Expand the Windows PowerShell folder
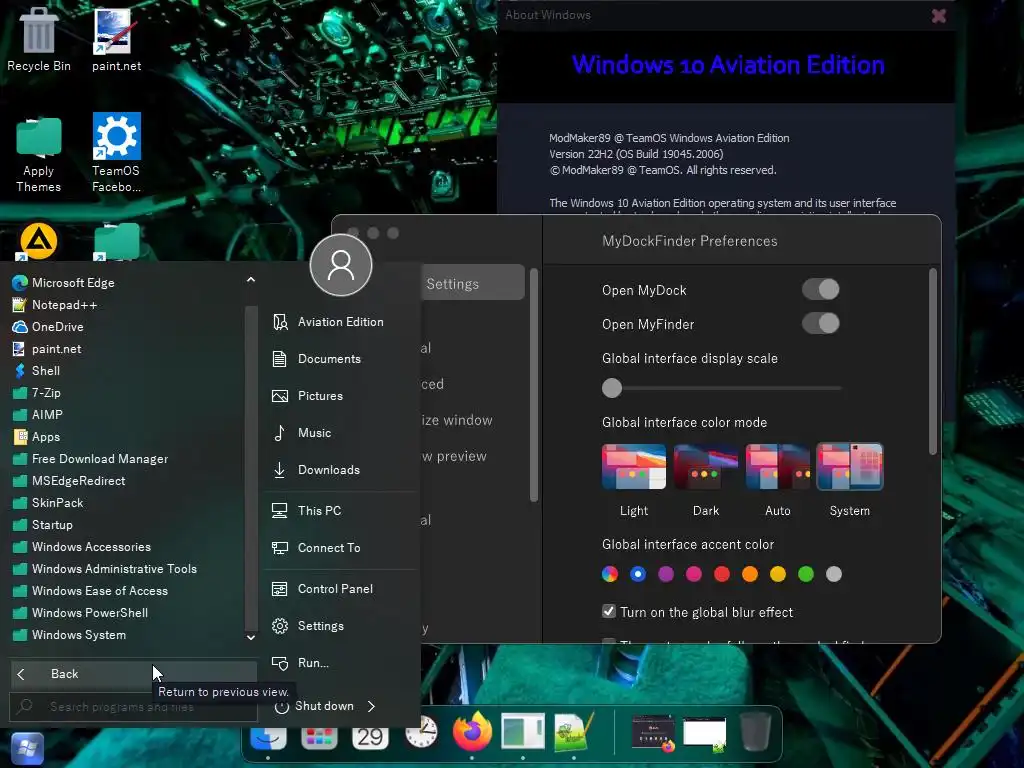Image resolution: width=1024 pixels, height=768 pixels. 80,613
